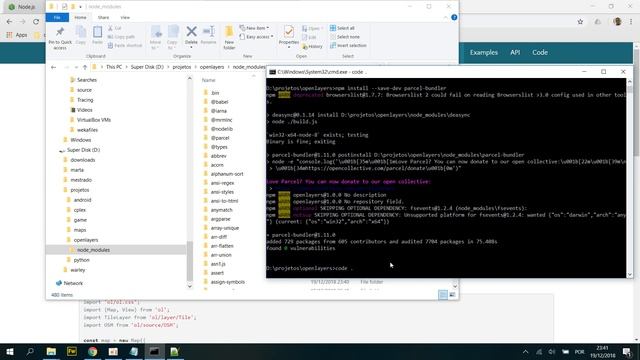Click cmd window vertical scrollbar
Image resolution: width=640 pixels, height=360 pixels.
click(x=629, y=178)
